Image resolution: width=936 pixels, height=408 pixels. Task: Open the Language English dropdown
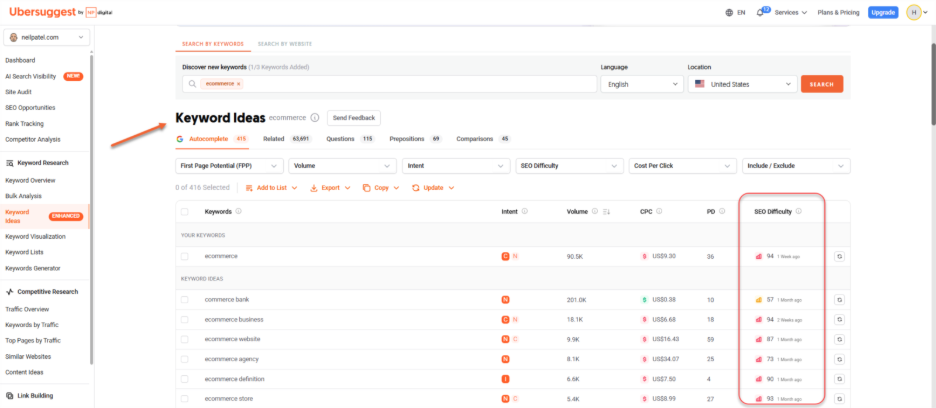(x=642, y=84)
